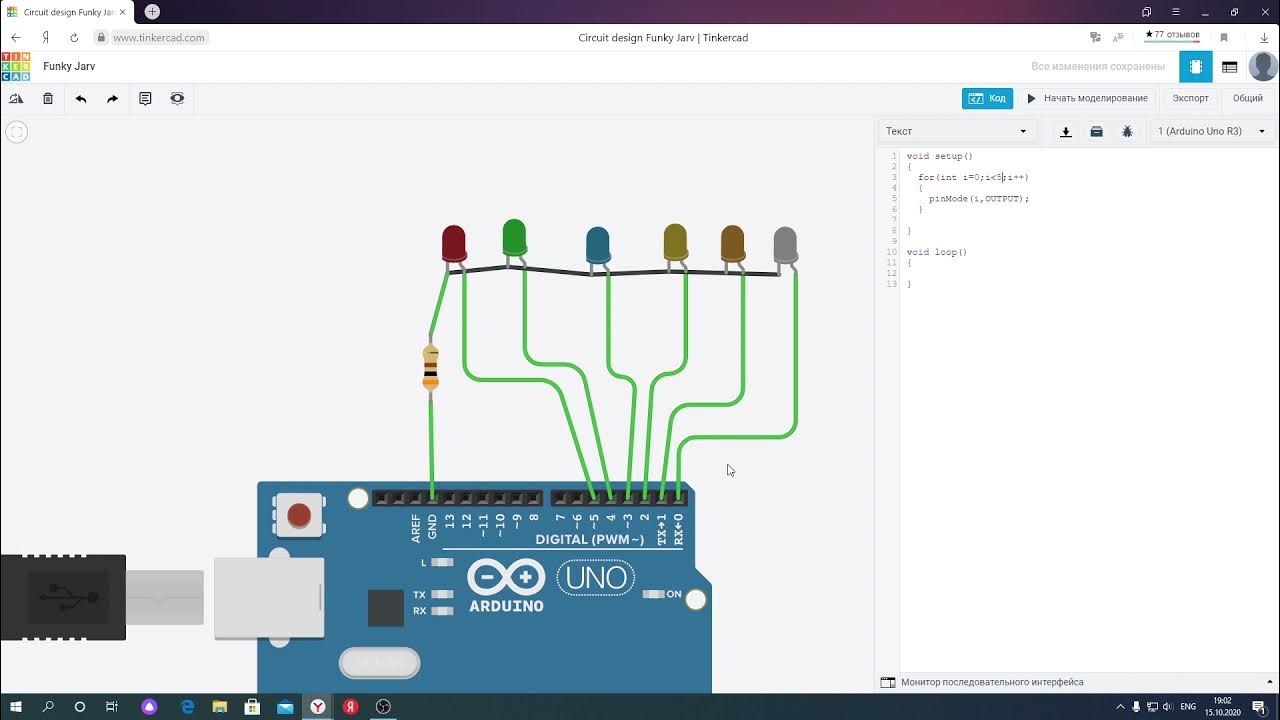Screen dimensions: 1280x720
Task: Click code line pinMode(i,OUTPUT);
Action: (978, 199)
